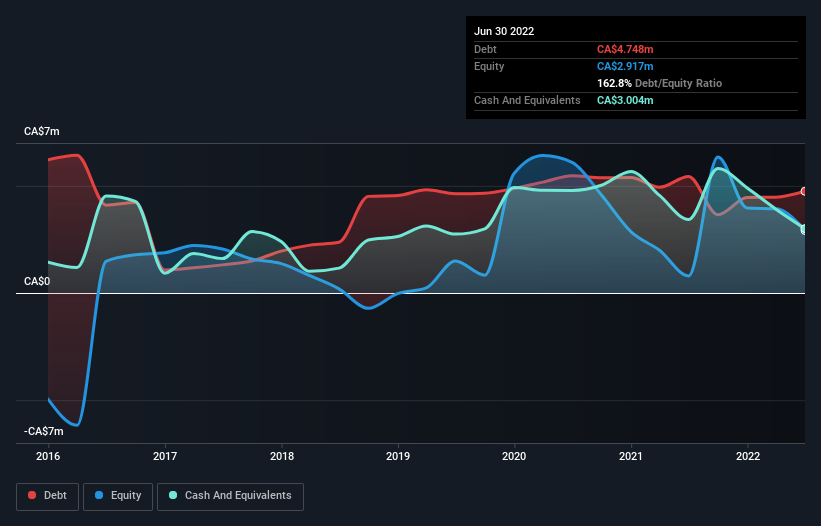Click the Jun 30 2022 tooltip date
The image size is (821, 526).
click(504, 31)
